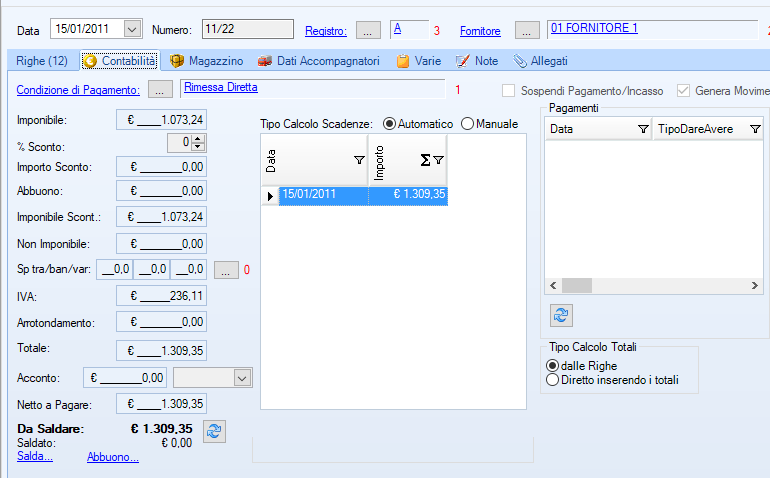Click the Pagamenti horizontal scrollbar right arrow

tap(762, 286)
